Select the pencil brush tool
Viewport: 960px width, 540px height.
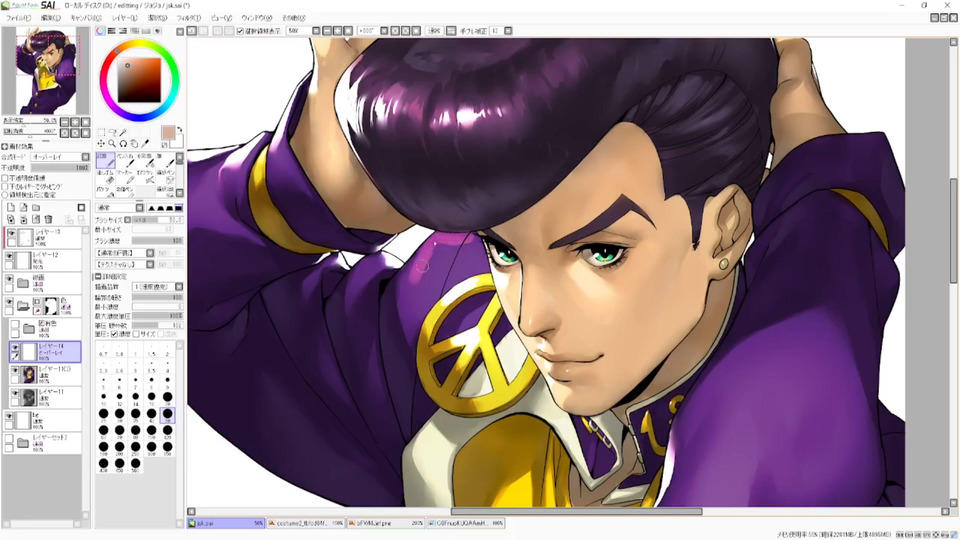pos(105,161)
